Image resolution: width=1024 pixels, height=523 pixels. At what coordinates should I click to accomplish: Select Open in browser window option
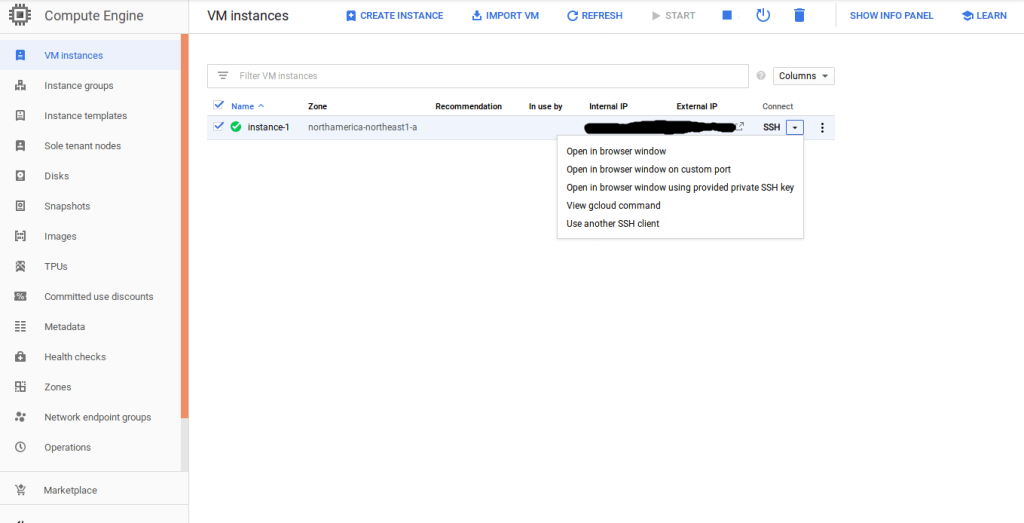616,152
